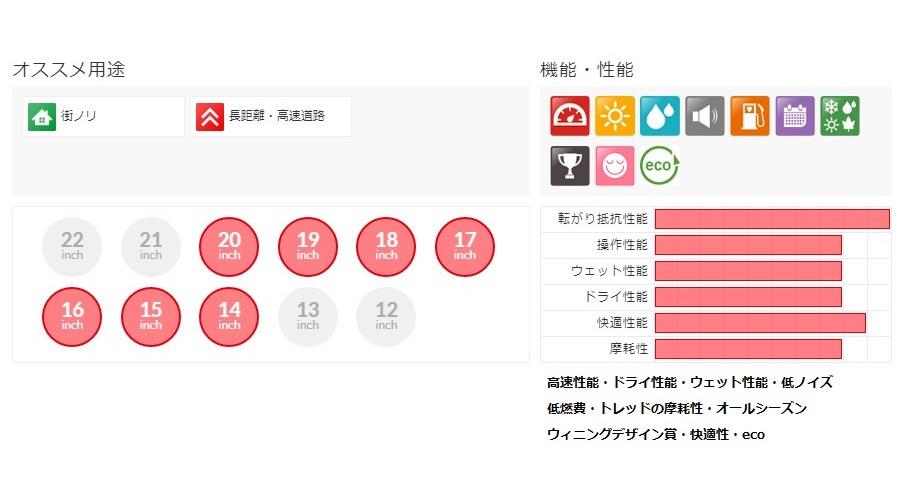This screenshot has height=500, width=911.
Task: Click the grayed-out 22 inch circle
Action: pos(72,247)
